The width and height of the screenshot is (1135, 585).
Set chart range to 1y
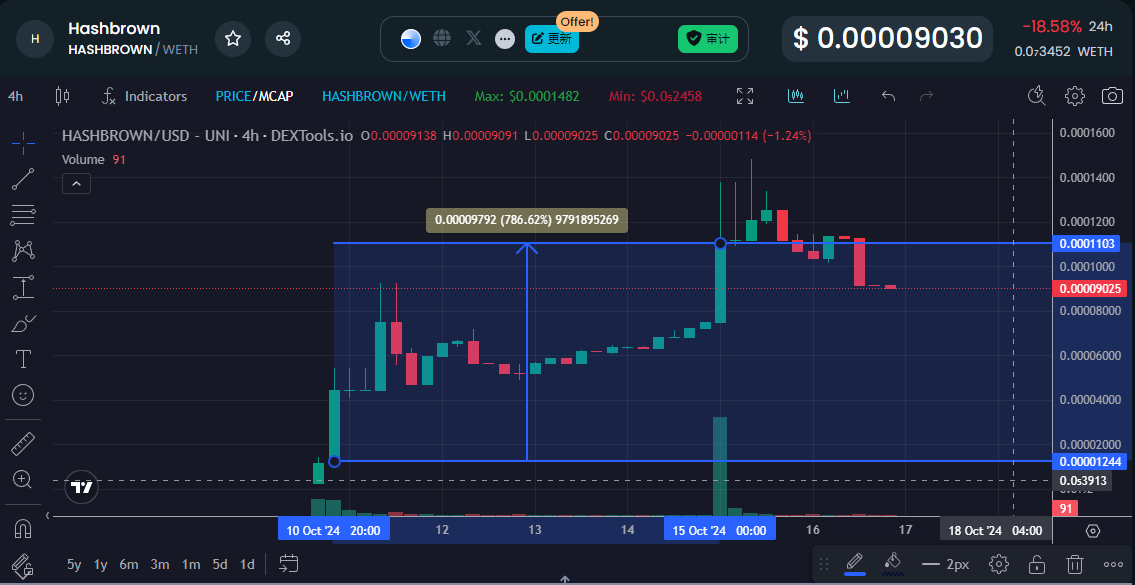pos(101,564)
